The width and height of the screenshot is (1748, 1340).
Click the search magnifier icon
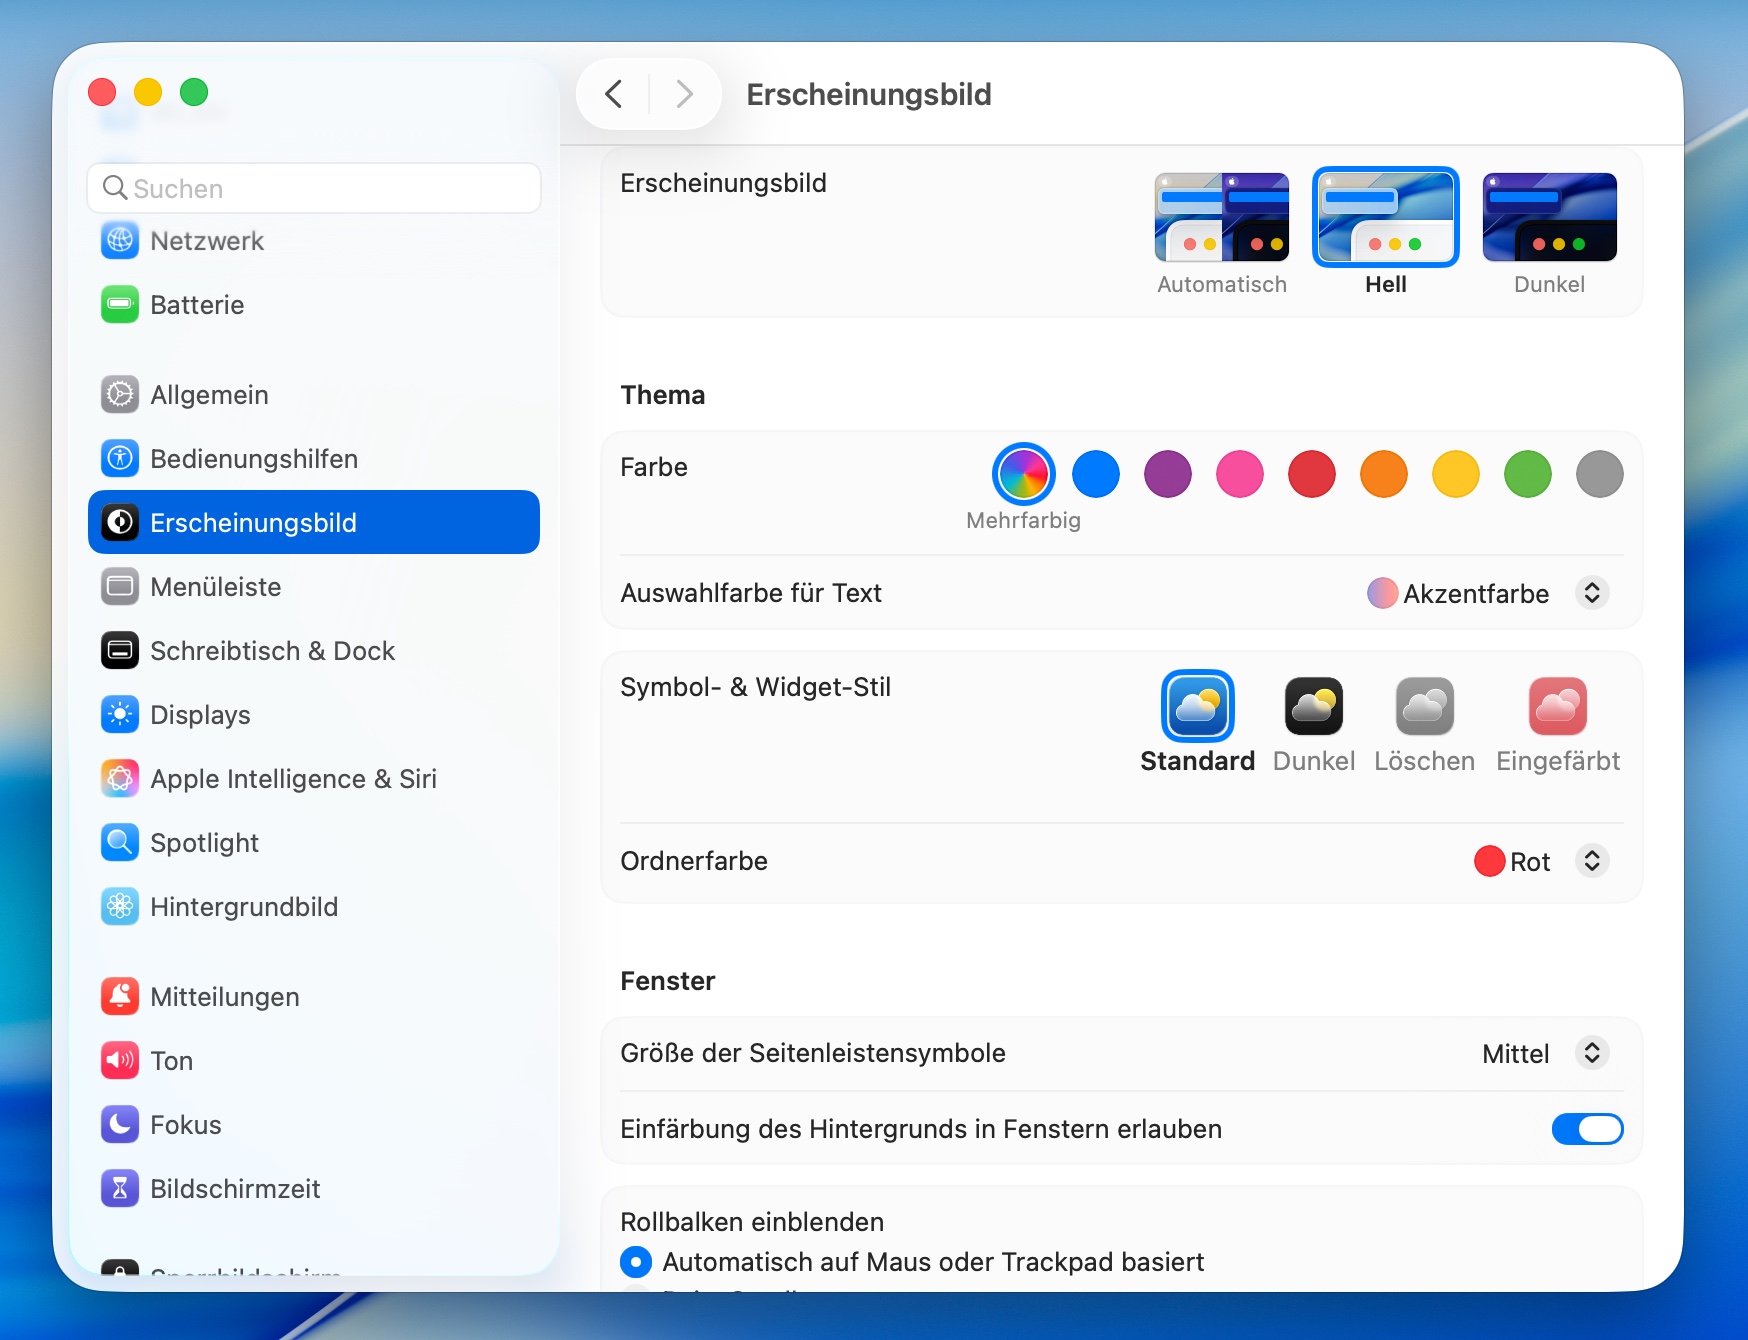coord(115,188)
